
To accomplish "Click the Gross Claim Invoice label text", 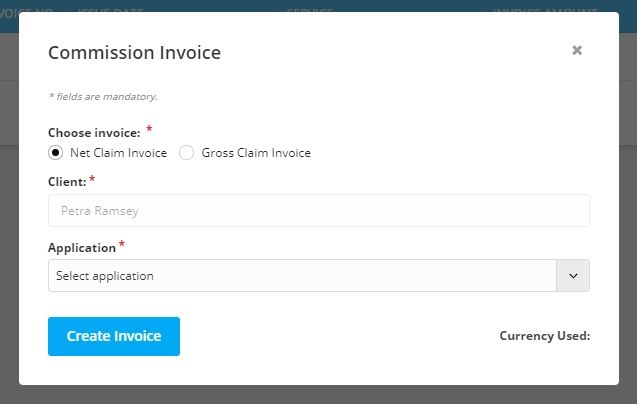I will point(256,153).
